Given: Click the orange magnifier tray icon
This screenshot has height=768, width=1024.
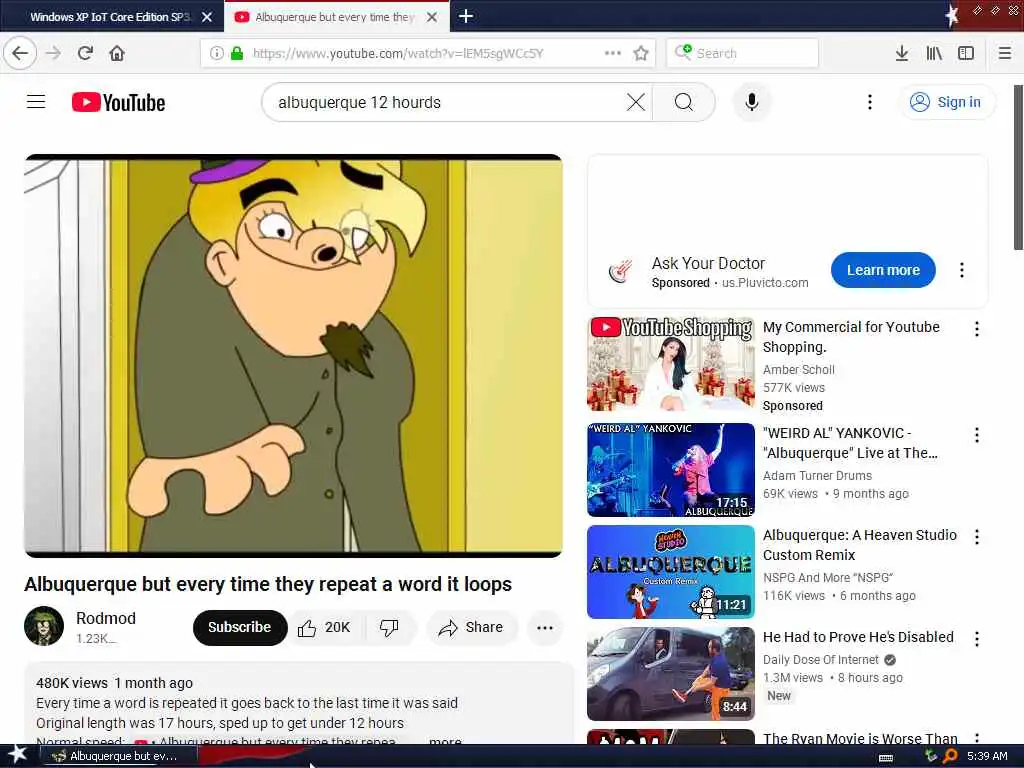Looking at the screenshot, I should [x=950, y=756].
